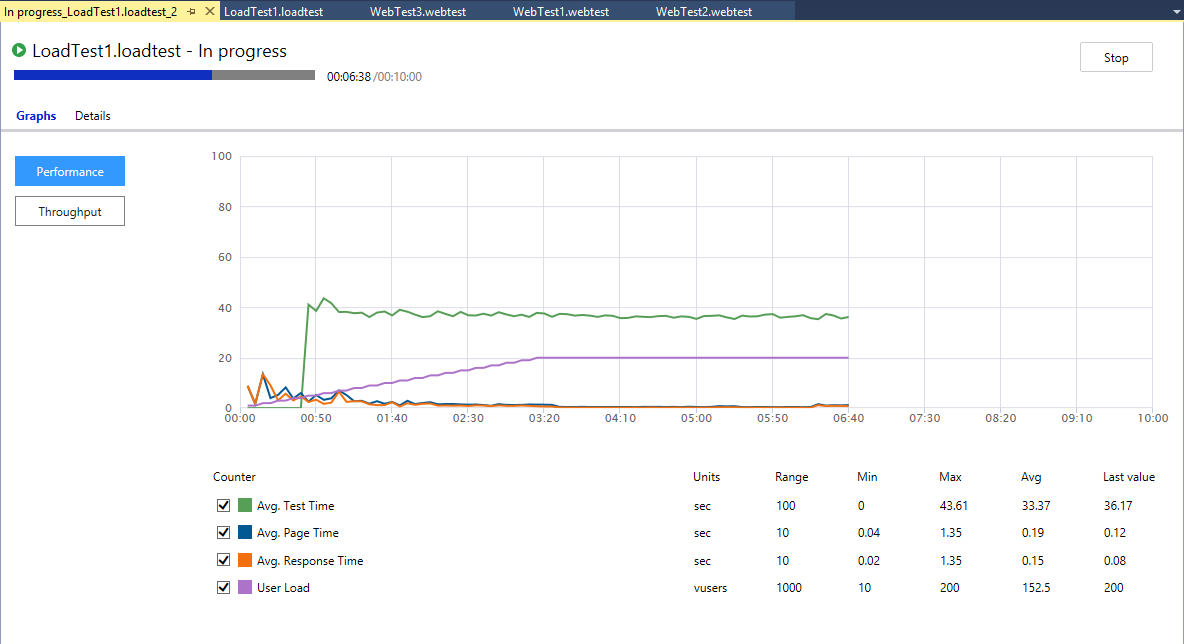Click the load test progress bar
1184x644 pixels.
pos(164,75)
